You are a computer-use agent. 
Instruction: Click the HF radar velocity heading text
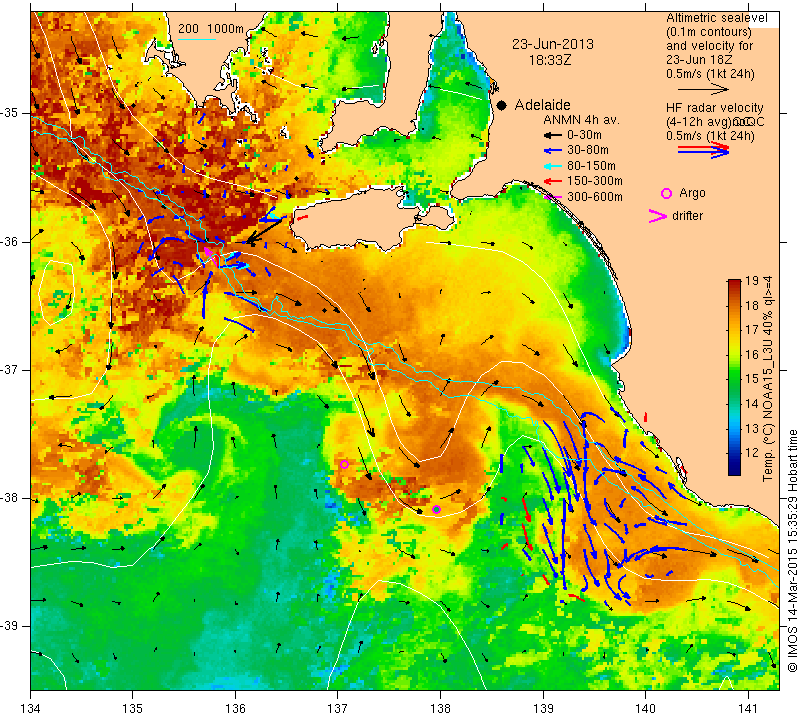[714, 108]
